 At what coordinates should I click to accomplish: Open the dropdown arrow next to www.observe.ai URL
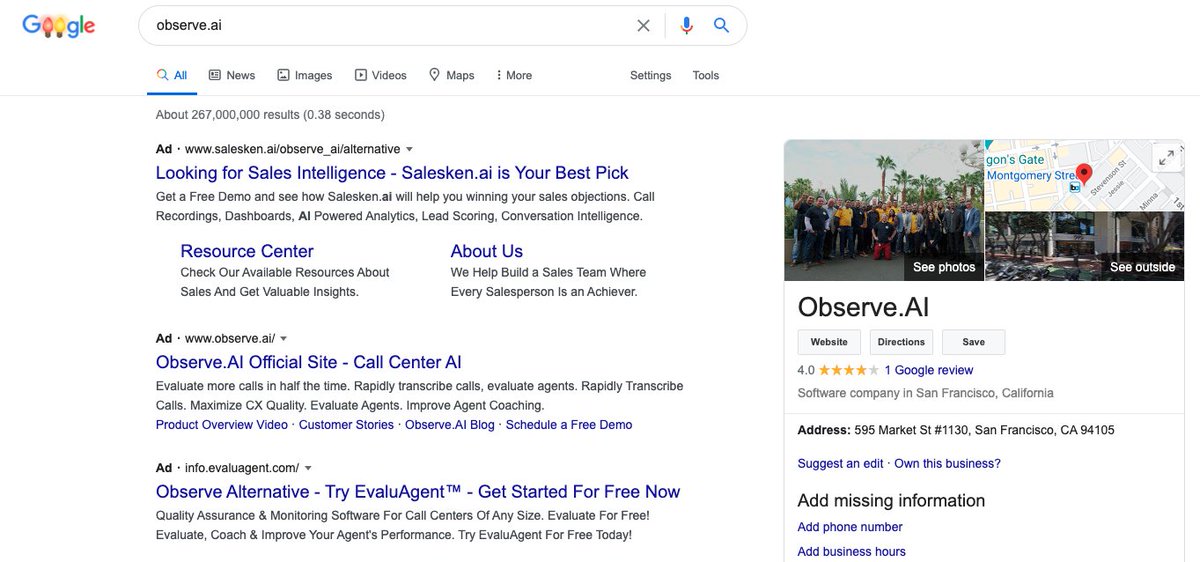pos(284,339)
